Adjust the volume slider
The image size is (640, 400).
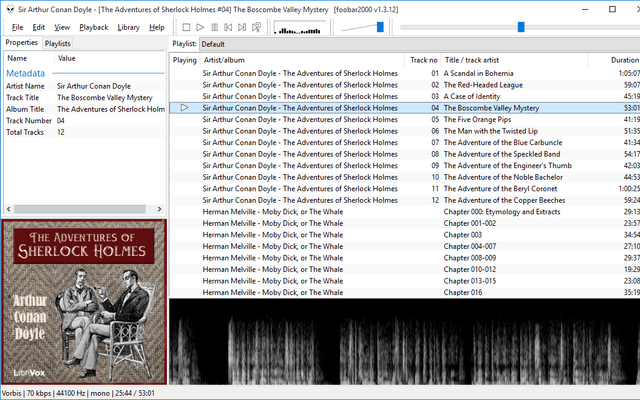pyautogui.click(x=380, y=27)
